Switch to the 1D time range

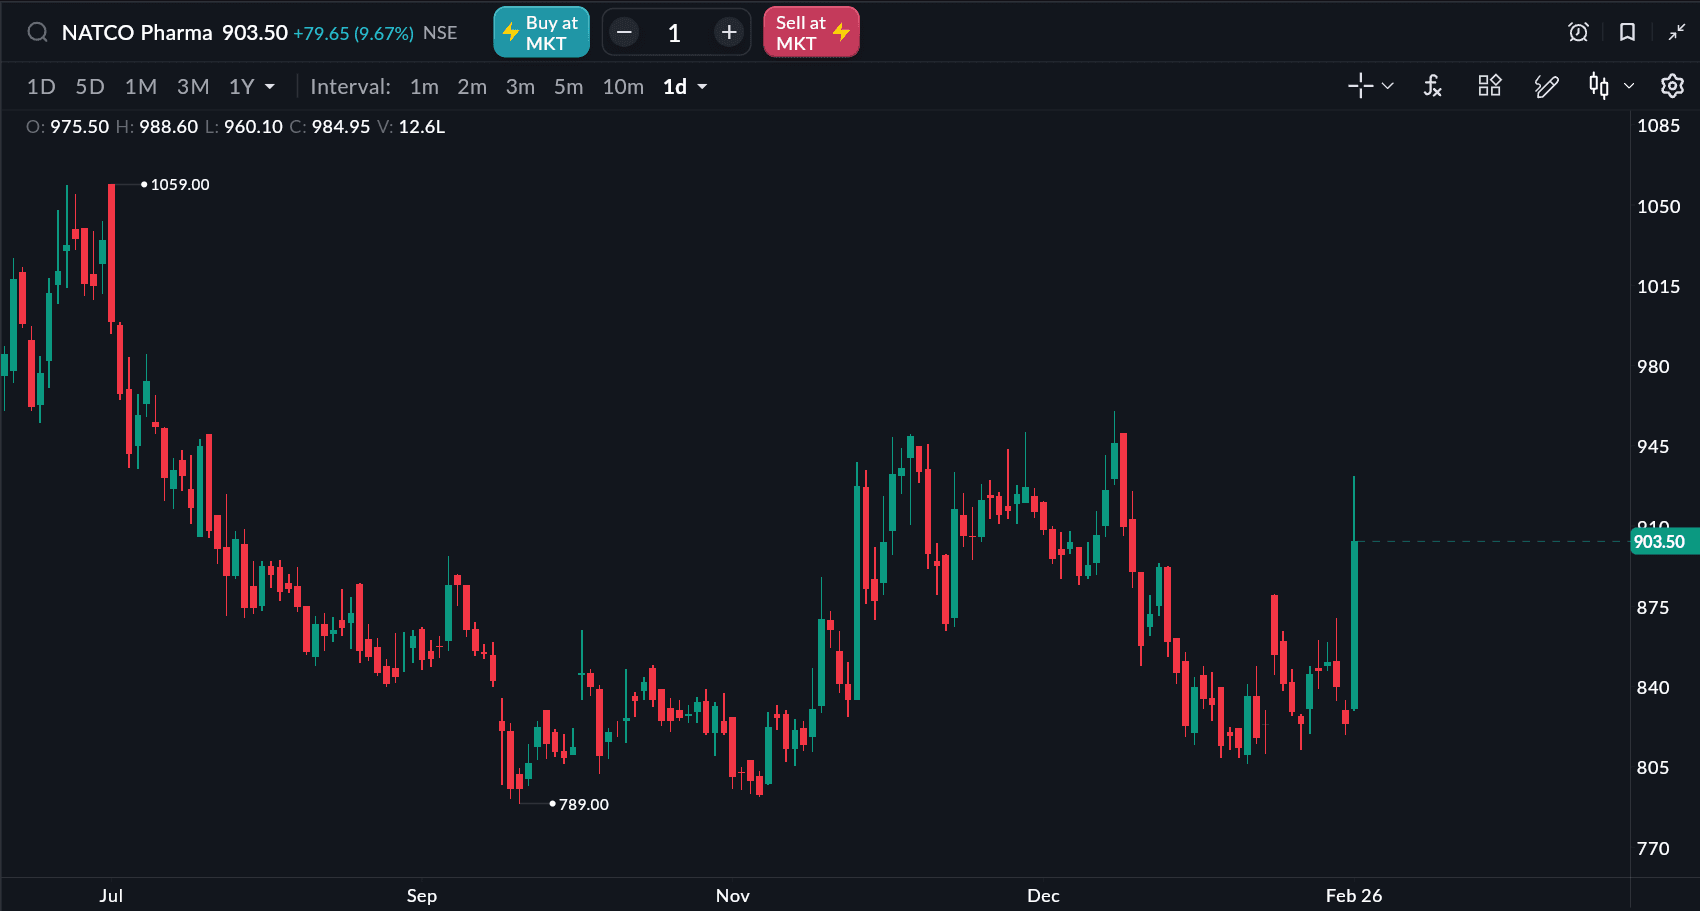[x=41, y=87]
